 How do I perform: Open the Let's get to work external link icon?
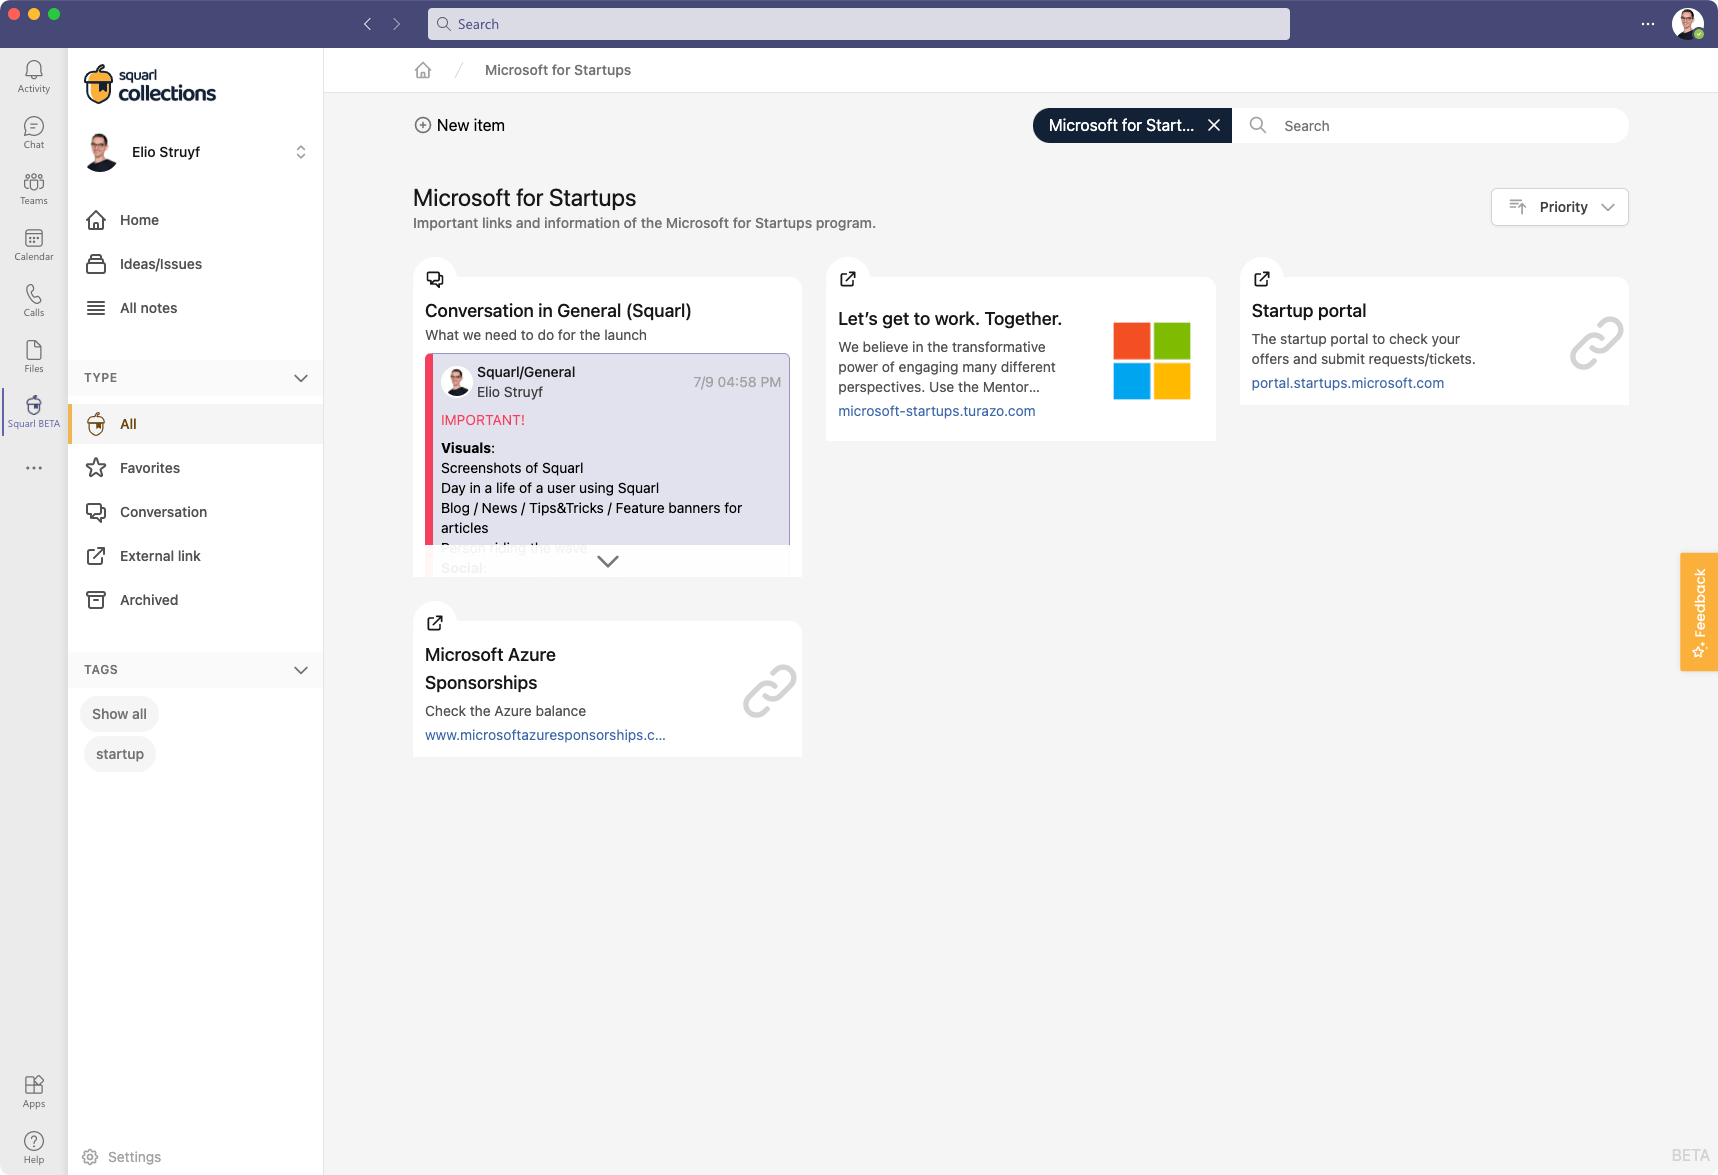(848, 279)
